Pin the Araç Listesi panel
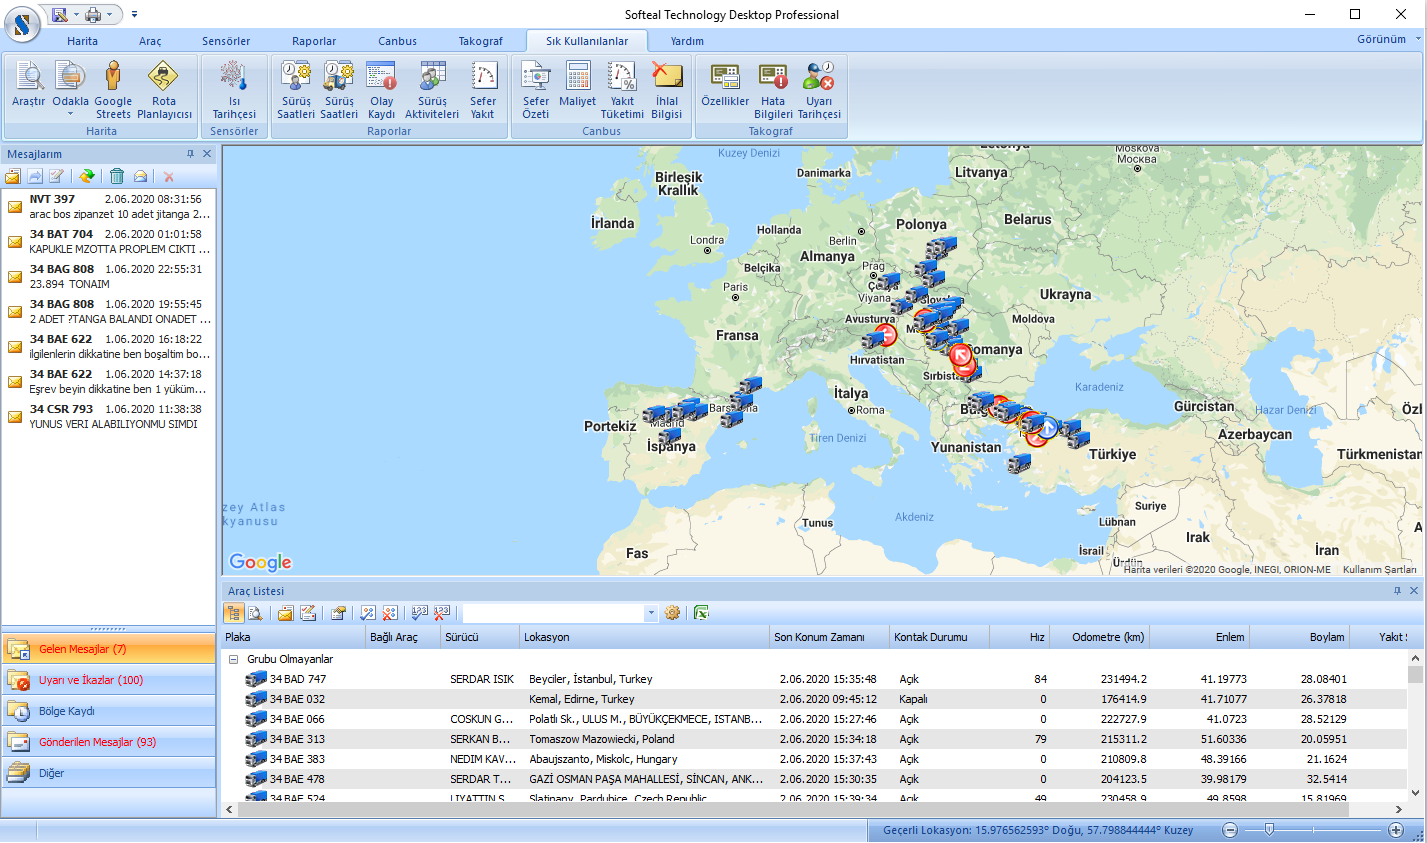This screenshot has width=1427, height=843. click(1397, 591)
